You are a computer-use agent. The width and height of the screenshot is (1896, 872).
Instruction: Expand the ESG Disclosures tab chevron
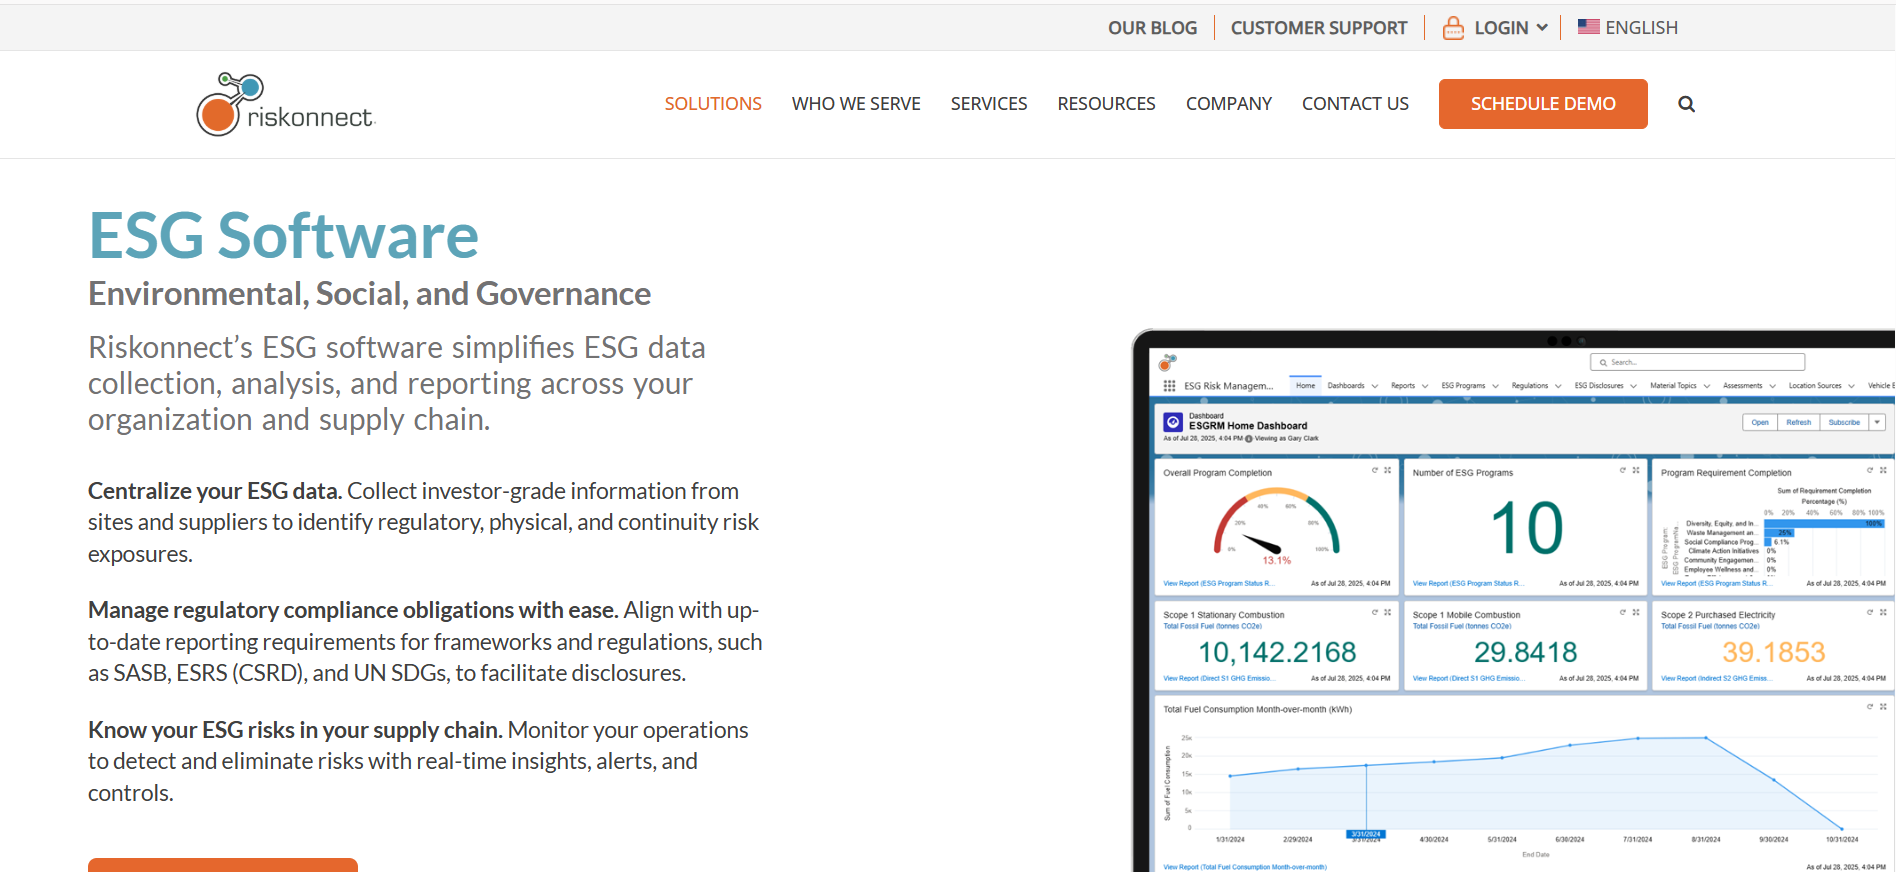point(1633,386)
